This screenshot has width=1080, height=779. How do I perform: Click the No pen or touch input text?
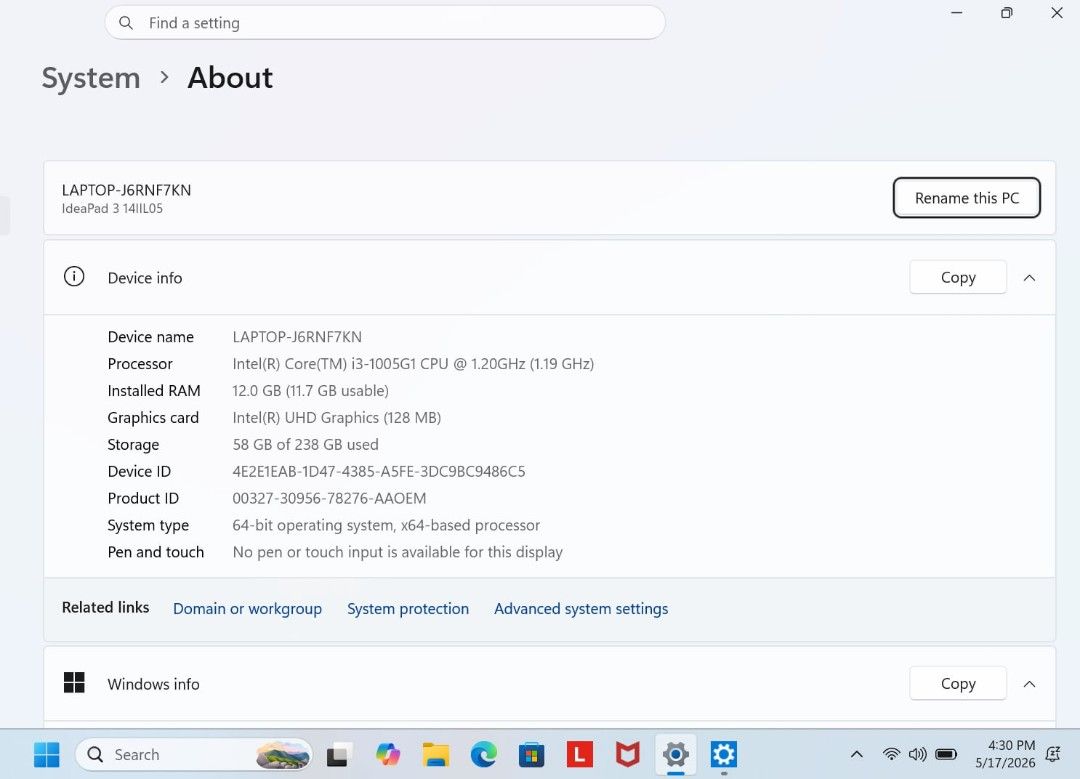(397, 552)
